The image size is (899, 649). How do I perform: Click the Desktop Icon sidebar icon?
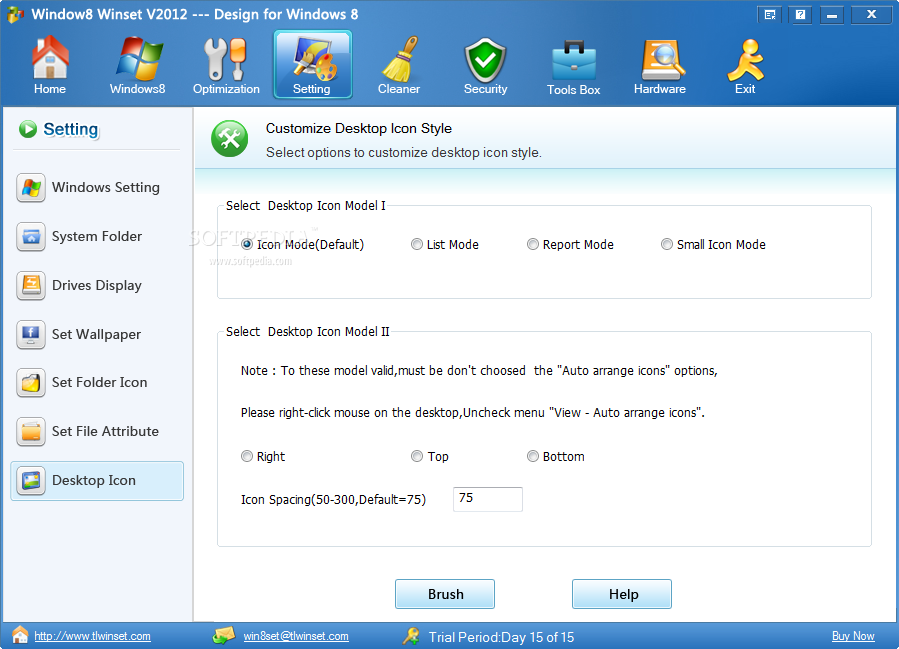click(x=31, y=480)
